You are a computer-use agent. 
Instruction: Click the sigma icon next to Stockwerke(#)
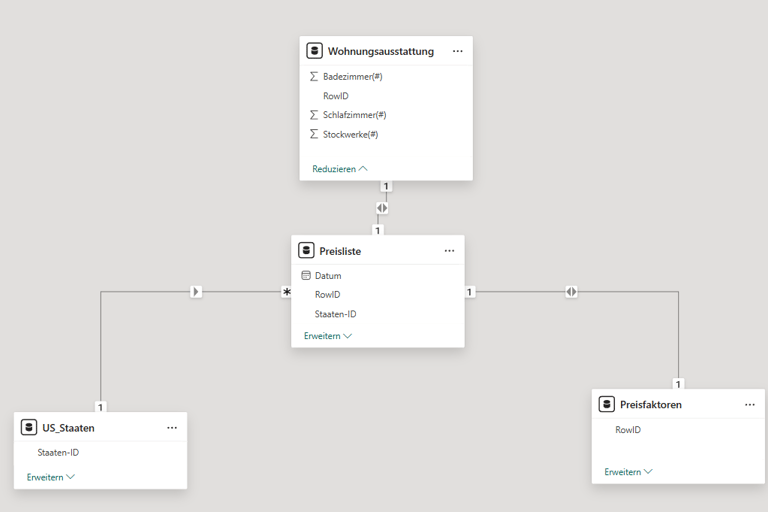(314, 134)
